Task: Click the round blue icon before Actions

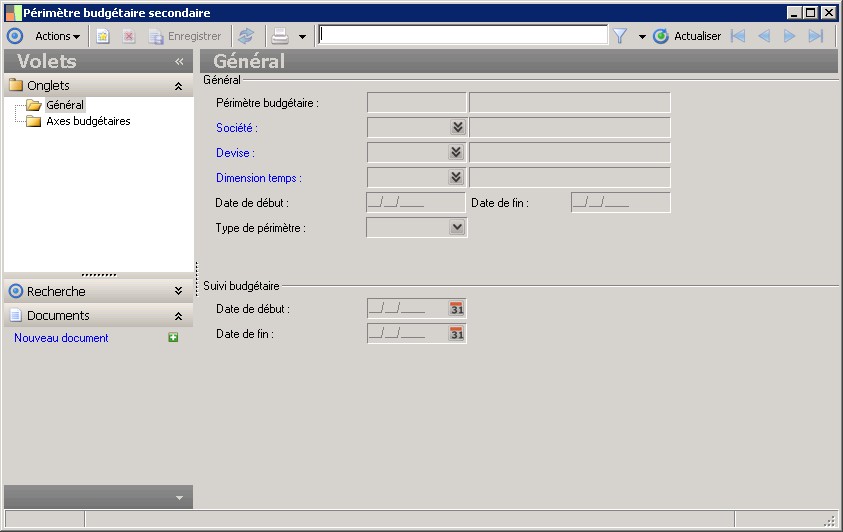Action: [x=15, y=37]
